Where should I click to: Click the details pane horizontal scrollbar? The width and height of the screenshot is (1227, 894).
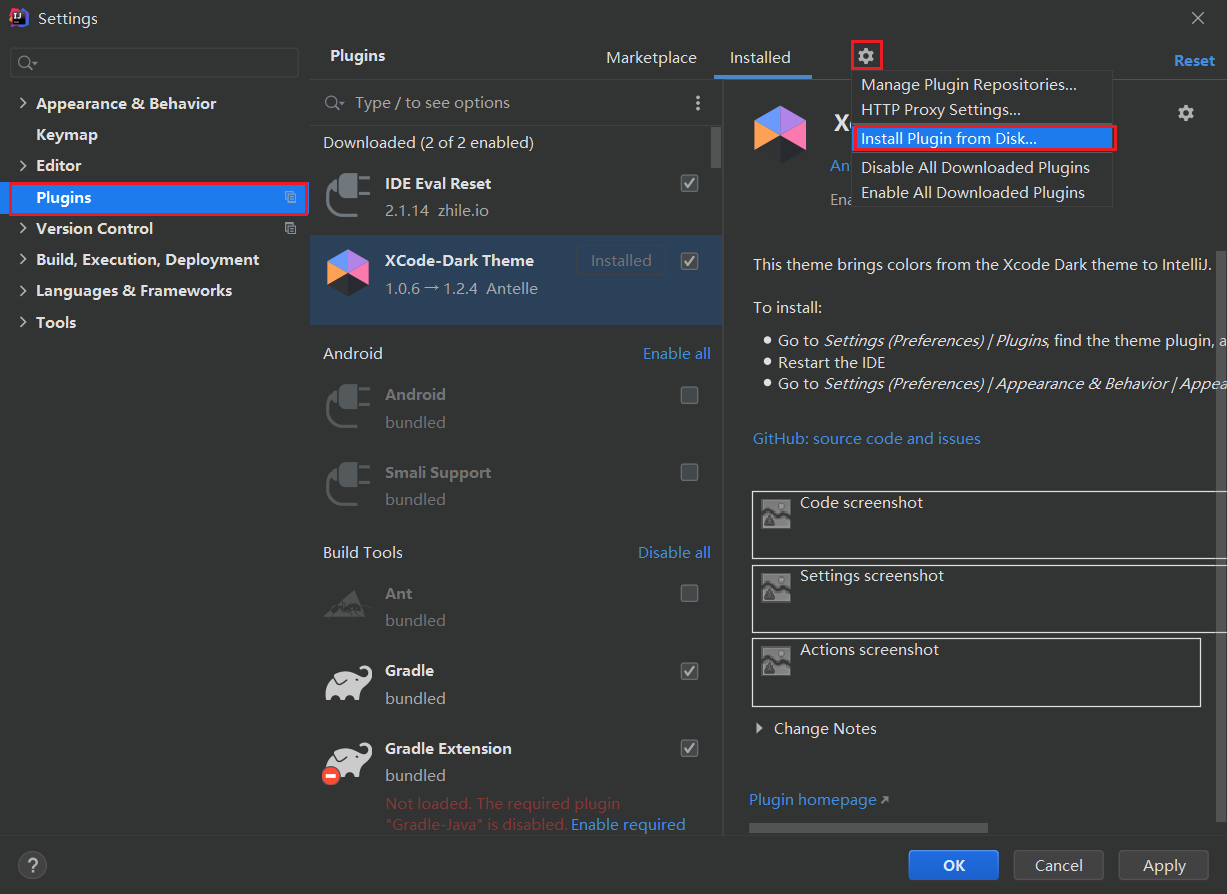[x=868, y=828]
